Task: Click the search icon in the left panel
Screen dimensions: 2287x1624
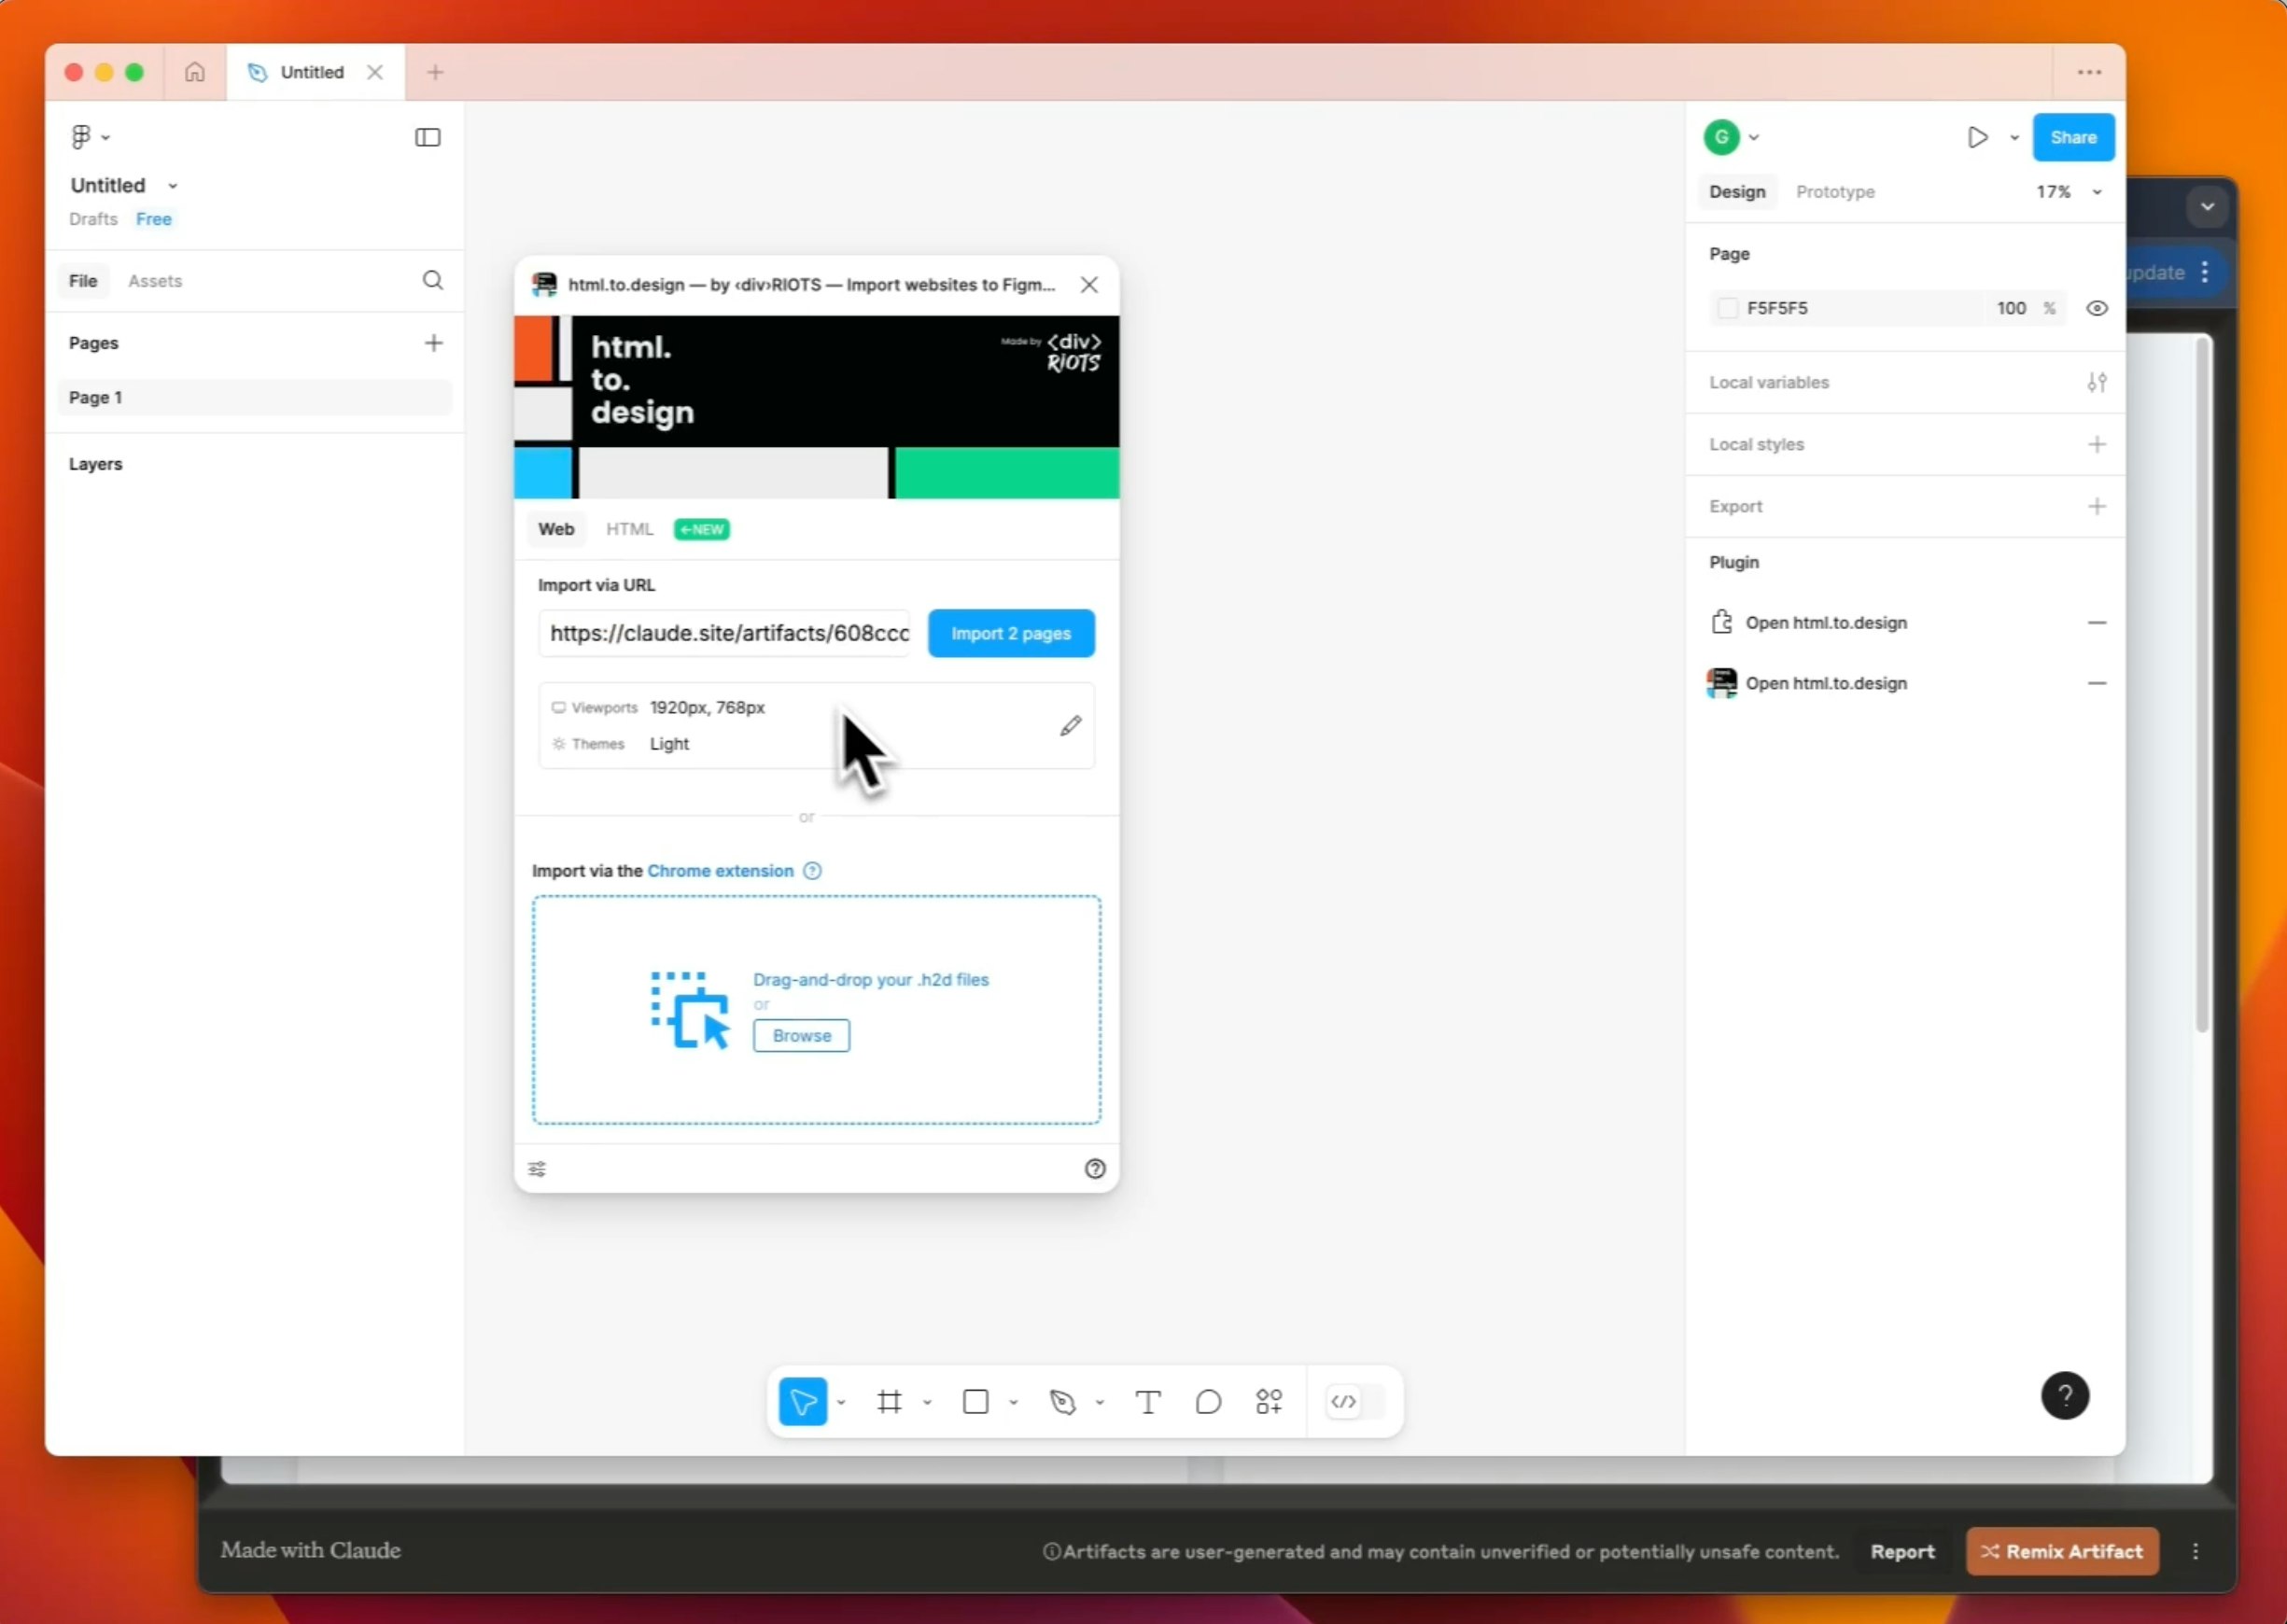Action: 433,280
